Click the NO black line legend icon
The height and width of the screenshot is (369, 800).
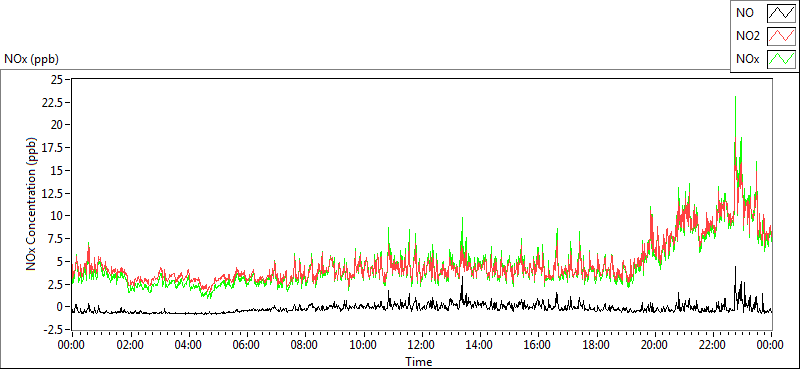pyautogui.click(x=782, y=13)
